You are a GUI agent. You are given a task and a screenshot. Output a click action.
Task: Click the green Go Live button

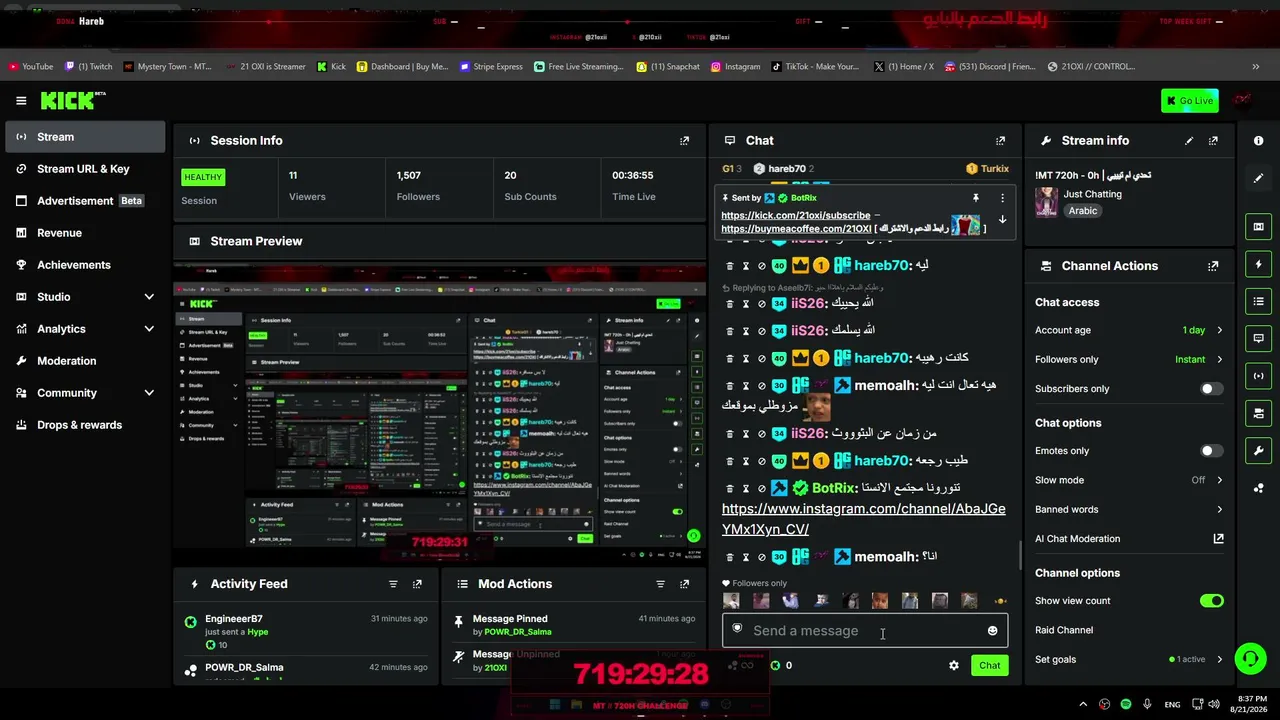(1189, 100)
